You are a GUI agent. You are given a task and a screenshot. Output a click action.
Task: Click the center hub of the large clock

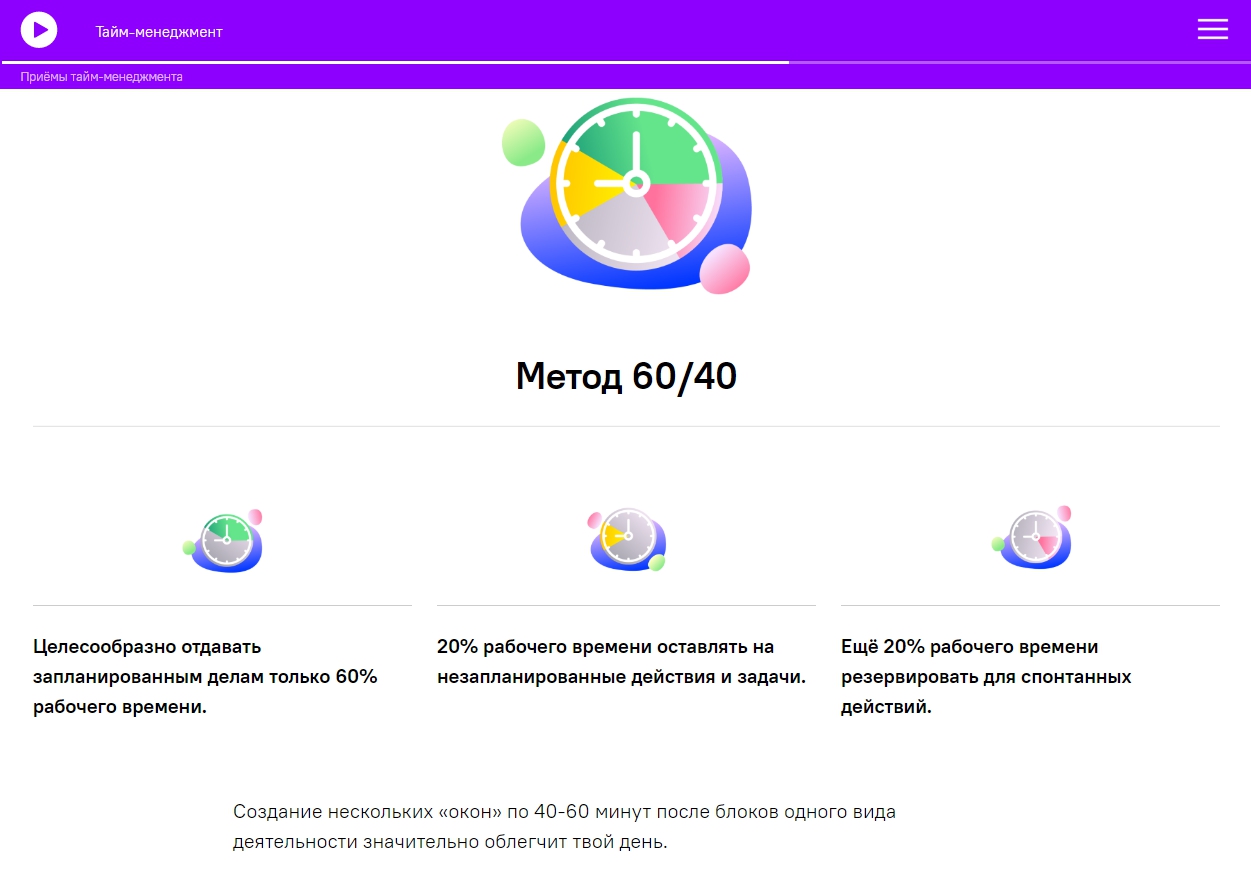point(635,182)
